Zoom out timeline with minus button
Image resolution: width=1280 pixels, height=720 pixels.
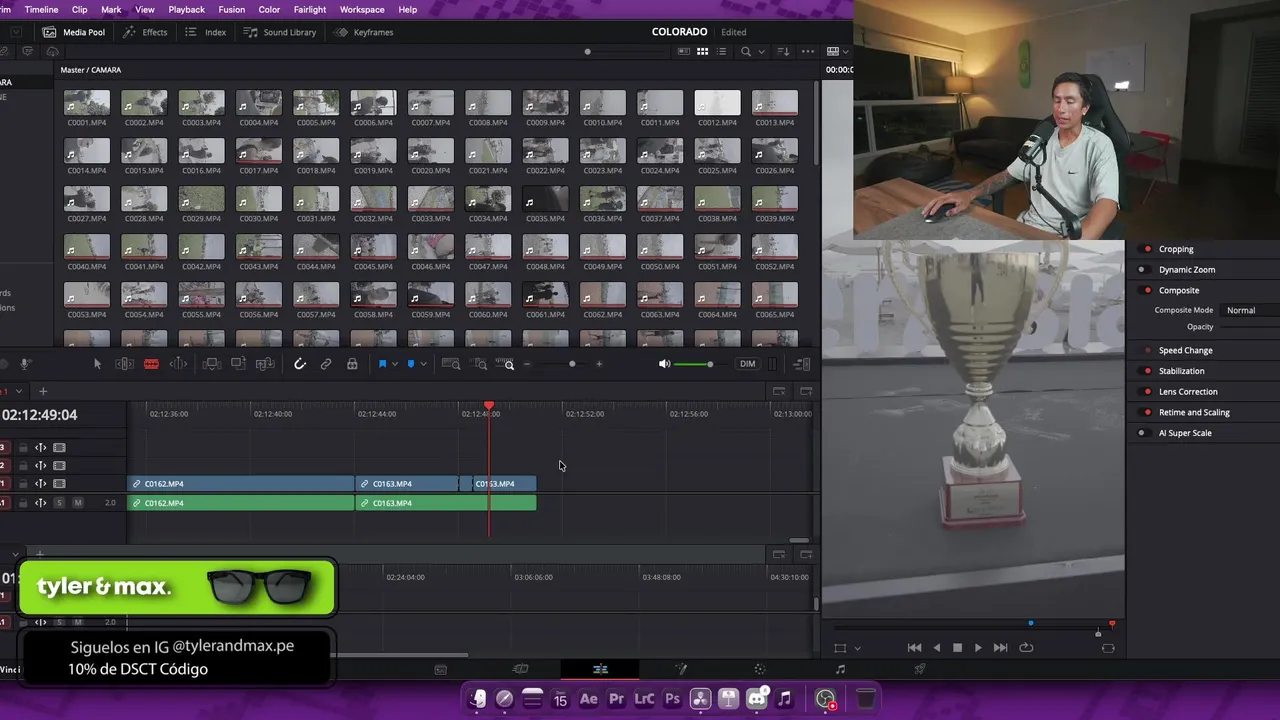click(527, 364)
